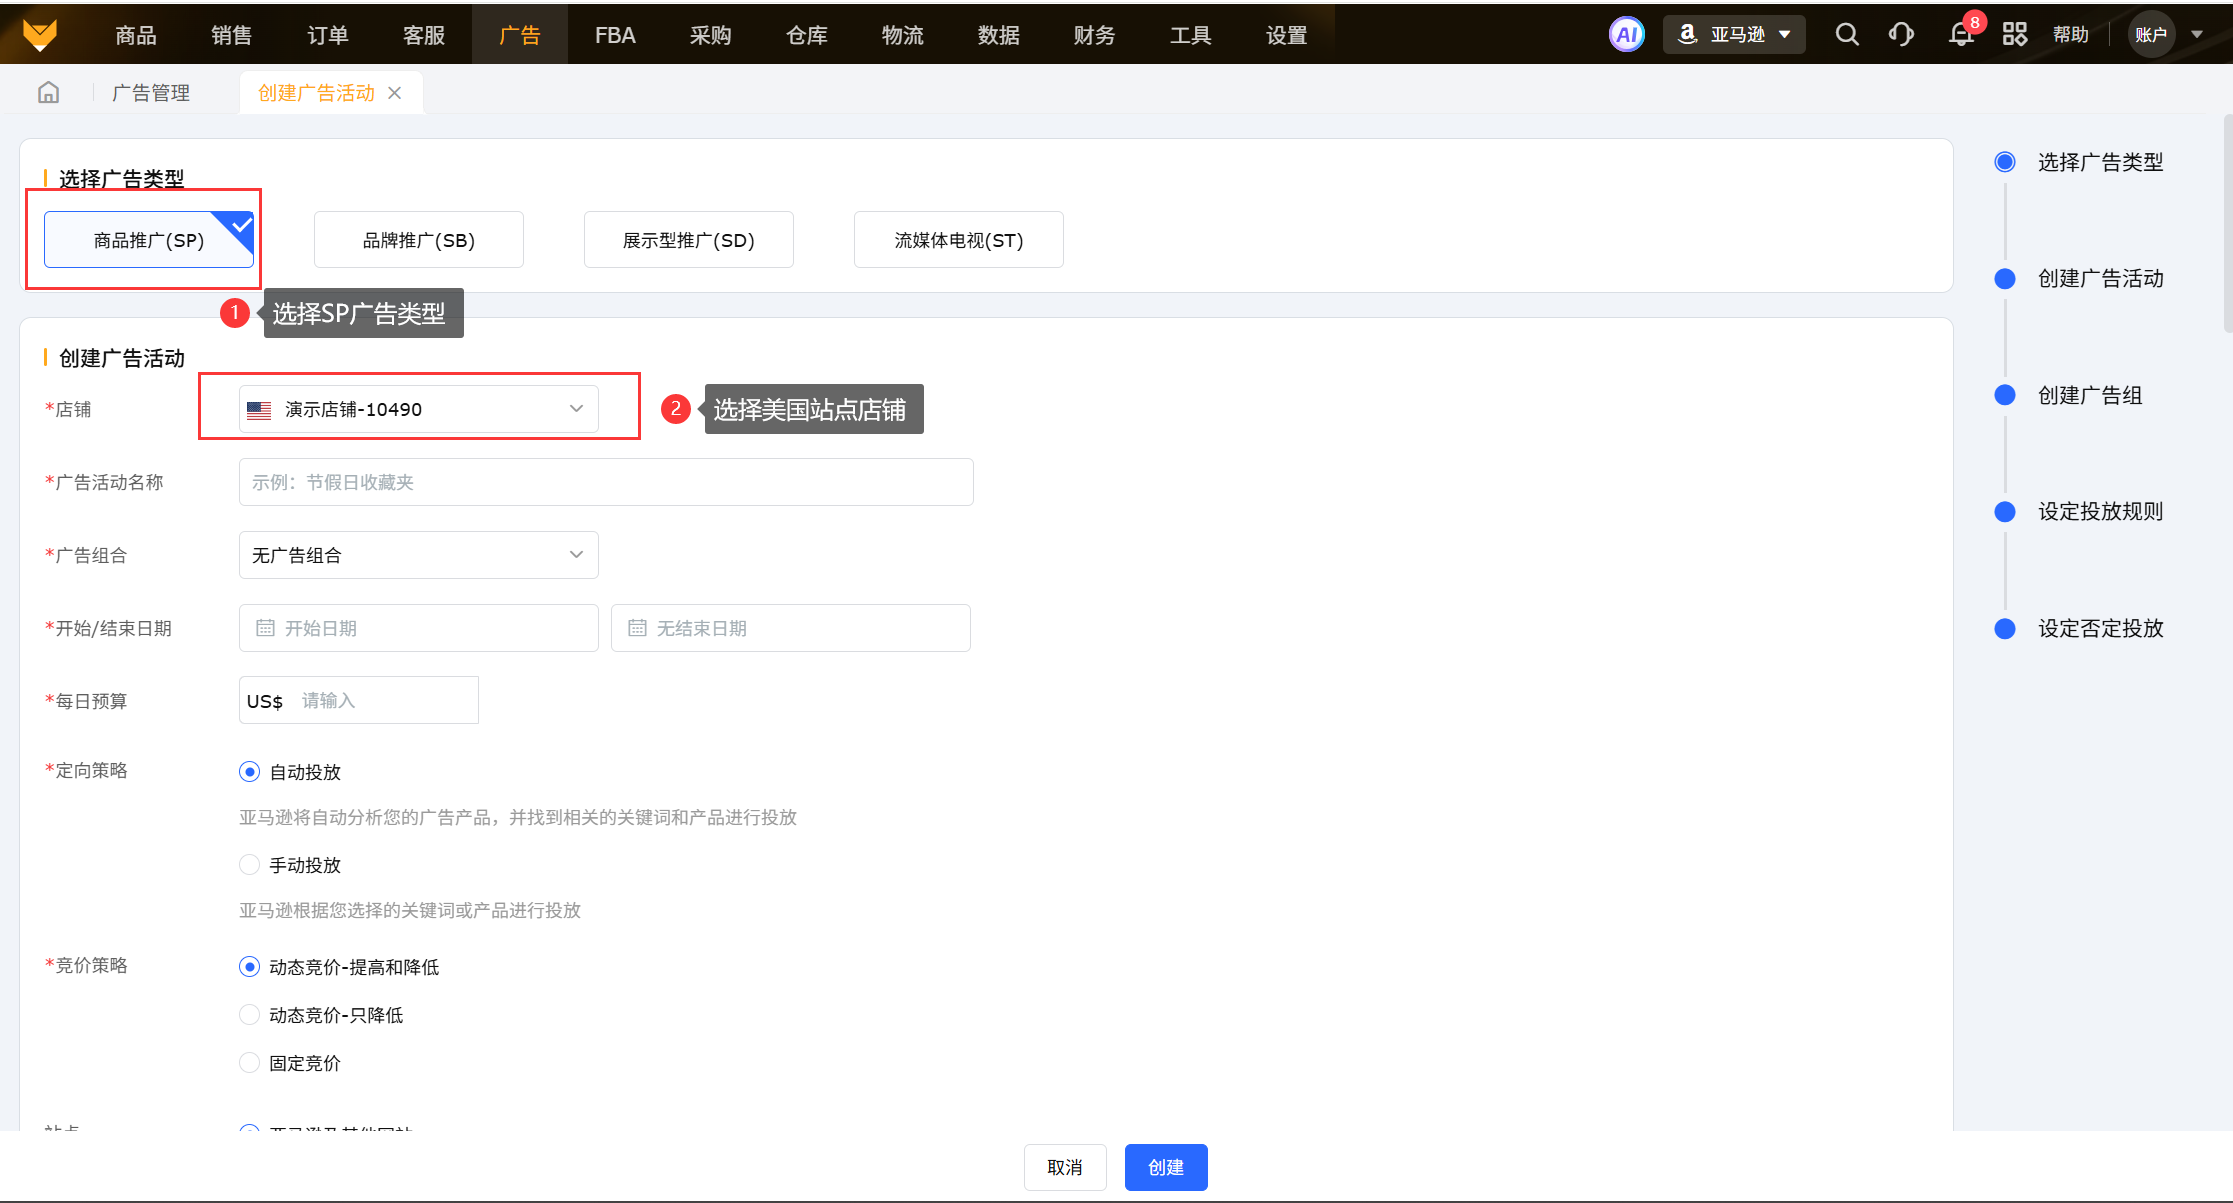
Task: Open the 广告组合 portfolio dropdown
Action: point(418,555)
